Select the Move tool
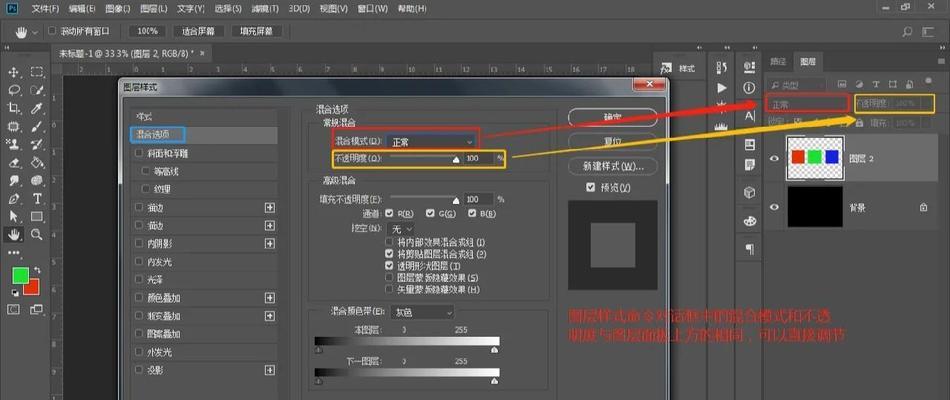Viewport: 950px width, 400px height. coord(13,72)
